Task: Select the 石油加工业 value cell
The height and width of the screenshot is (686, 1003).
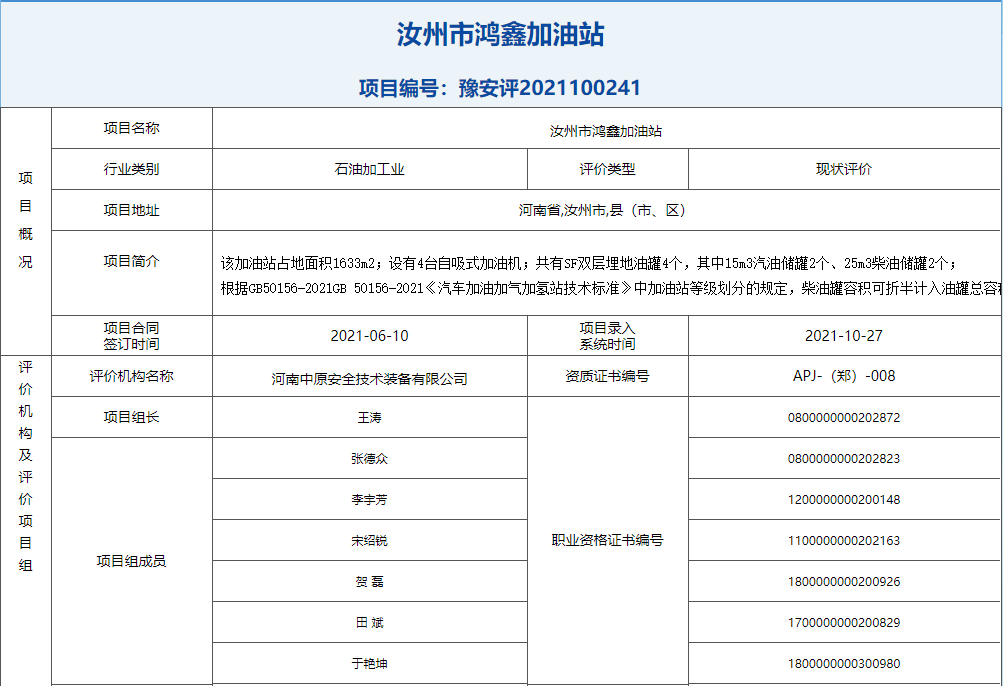Action: click(370, 169)
